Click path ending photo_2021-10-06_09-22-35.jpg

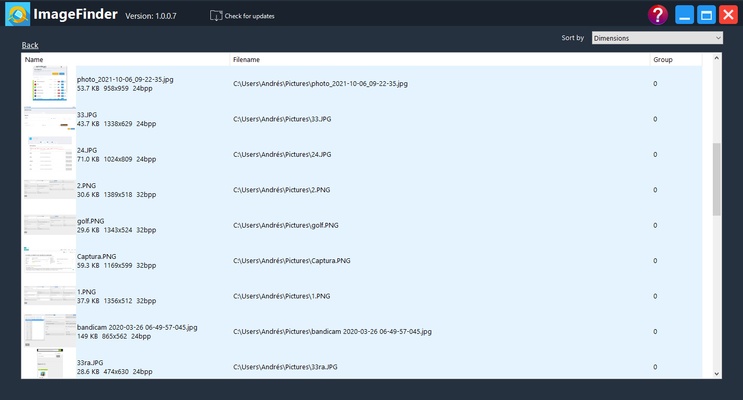(320, 83)
